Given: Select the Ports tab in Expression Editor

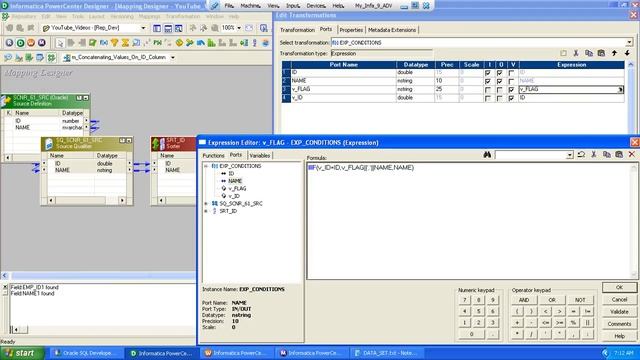Looking at the screenshot, I should pyautogui.click(x=236, y=155).
